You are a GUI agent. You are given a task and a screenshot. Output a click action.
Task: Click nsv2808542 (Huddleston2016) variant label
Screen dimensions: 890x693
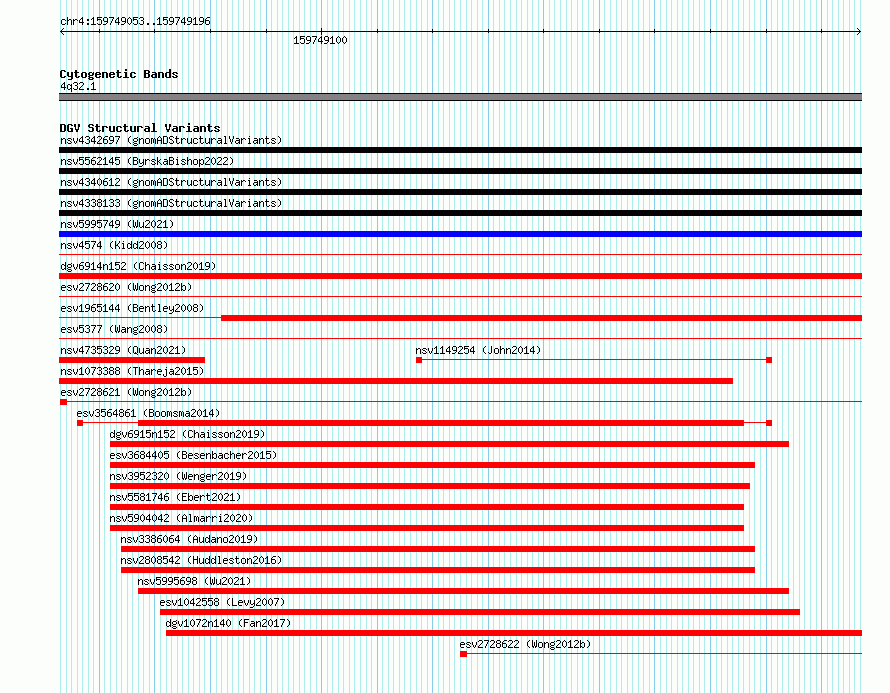(x=201, y=560)
